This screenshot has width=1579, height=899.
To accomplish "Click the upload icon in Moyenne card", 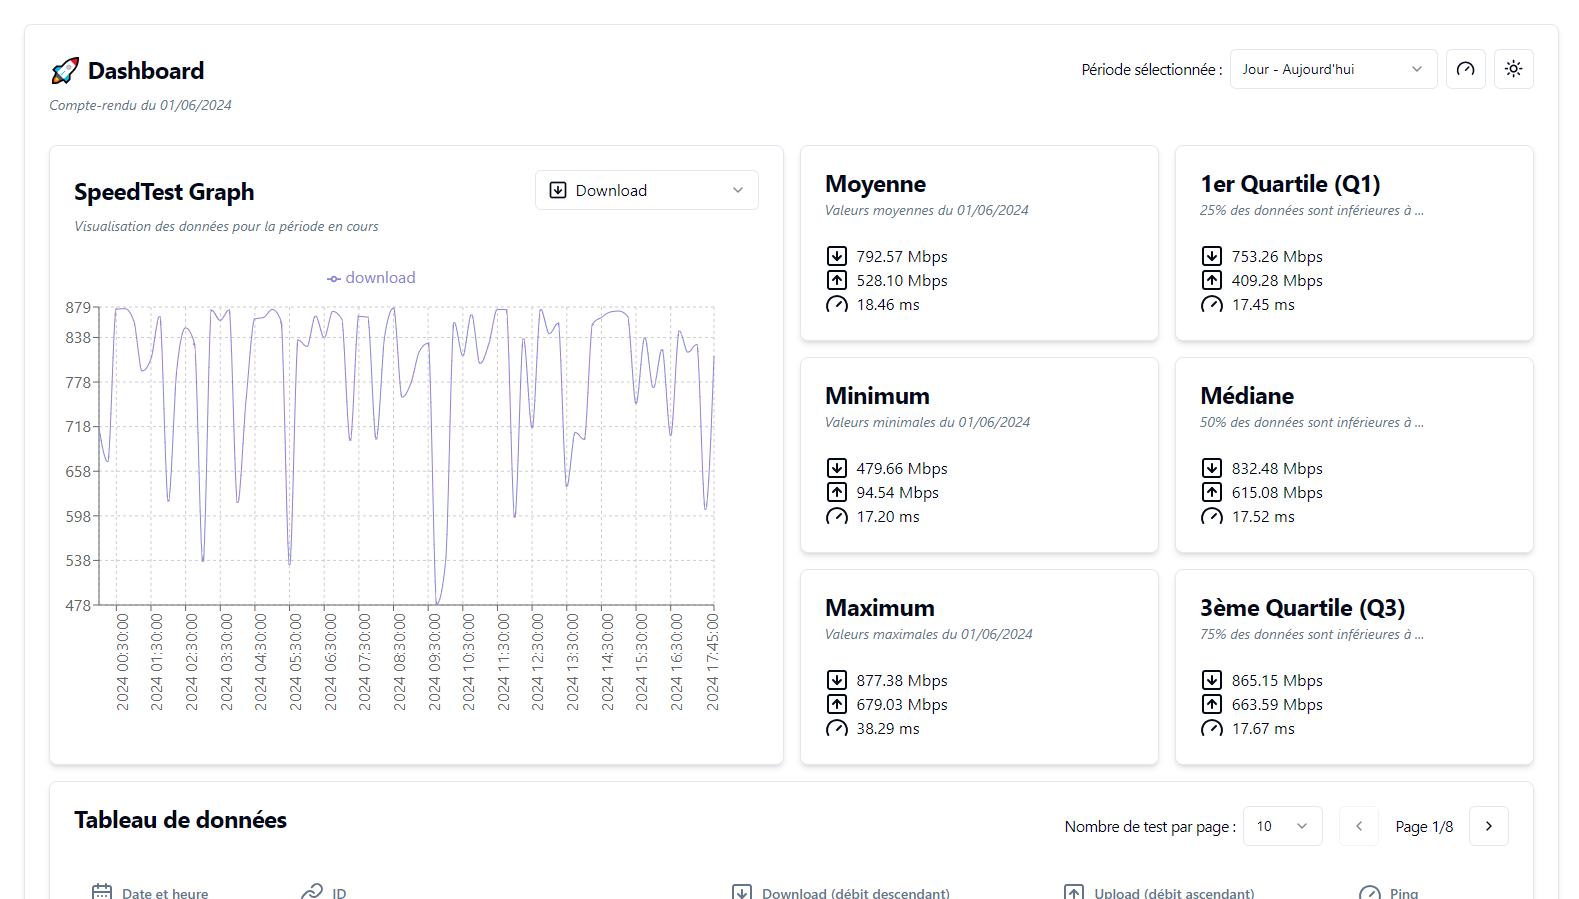I will pyautogui.click(x=837, y=280).
